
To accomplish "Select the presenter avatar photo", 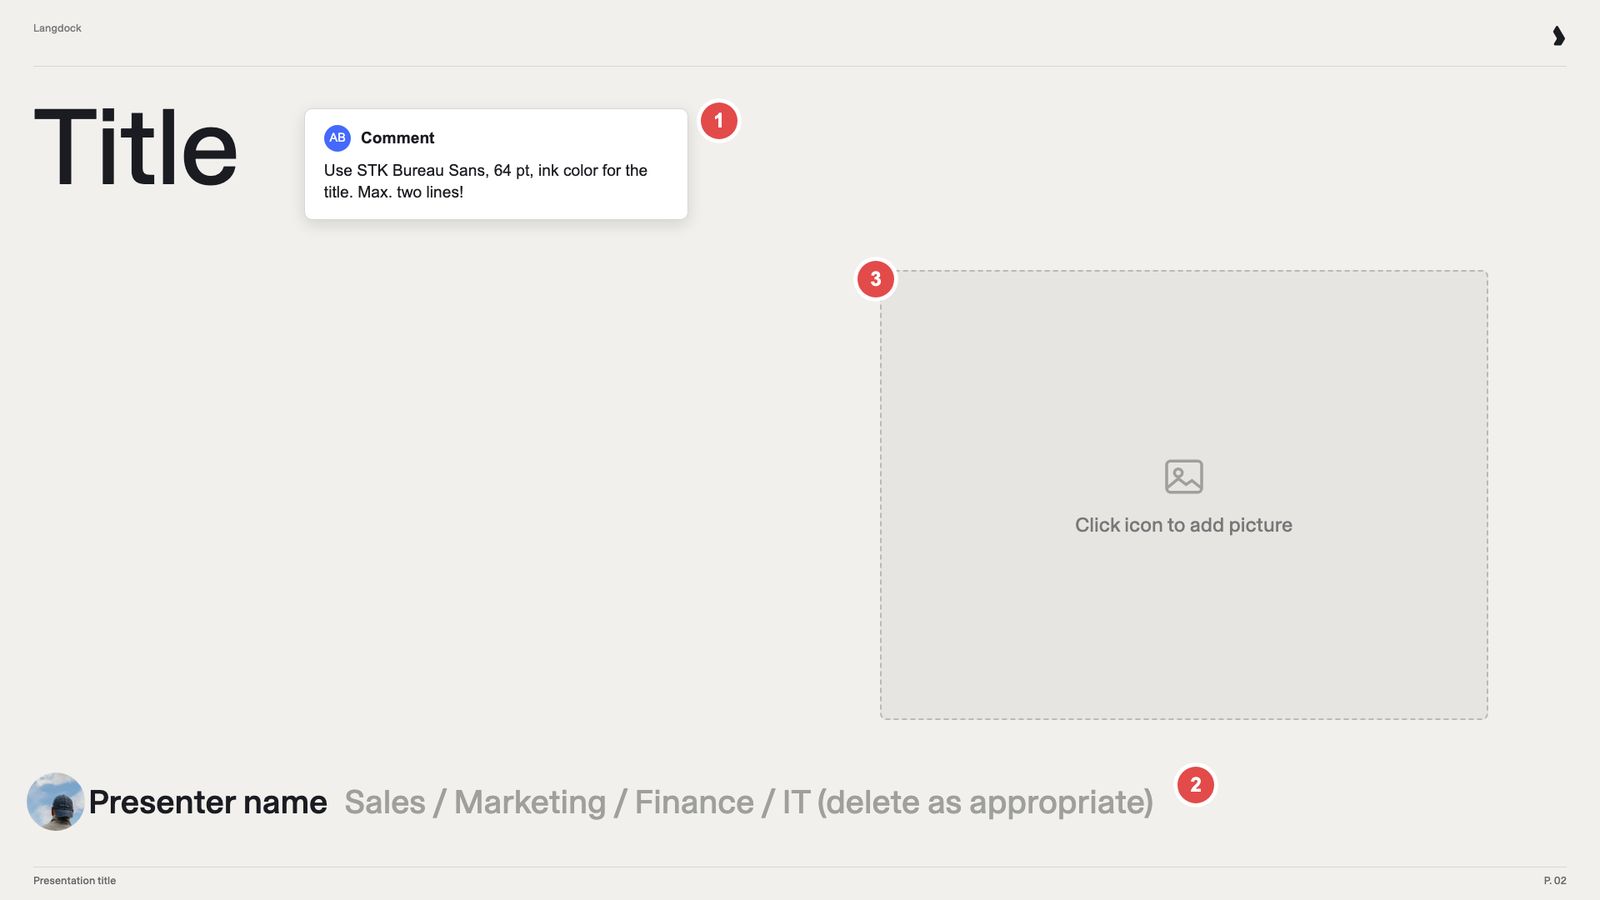I will click(55, 801).
